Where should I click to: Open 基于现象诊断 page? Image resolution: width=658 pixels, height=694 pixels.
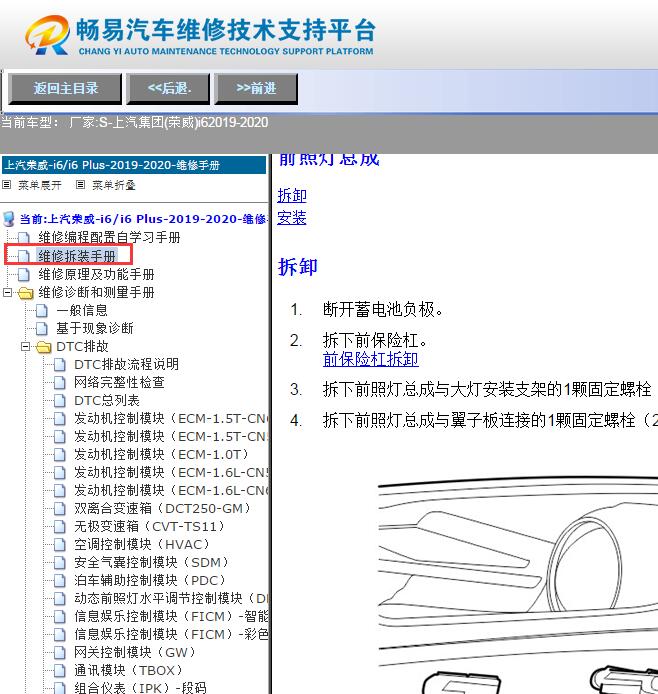[95, 328]
